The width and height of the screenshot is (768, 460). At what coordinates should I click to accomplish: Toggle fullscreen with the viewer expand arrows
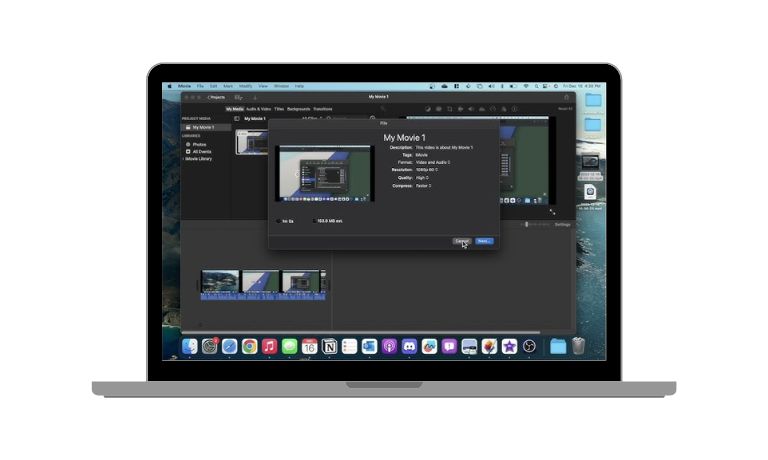point(552,211)
